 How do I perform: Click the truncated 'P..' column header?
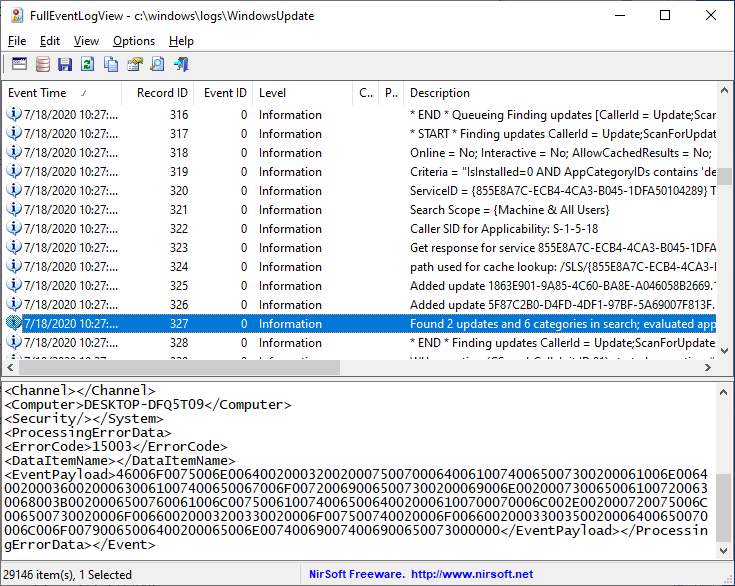(x=391, y=93)
